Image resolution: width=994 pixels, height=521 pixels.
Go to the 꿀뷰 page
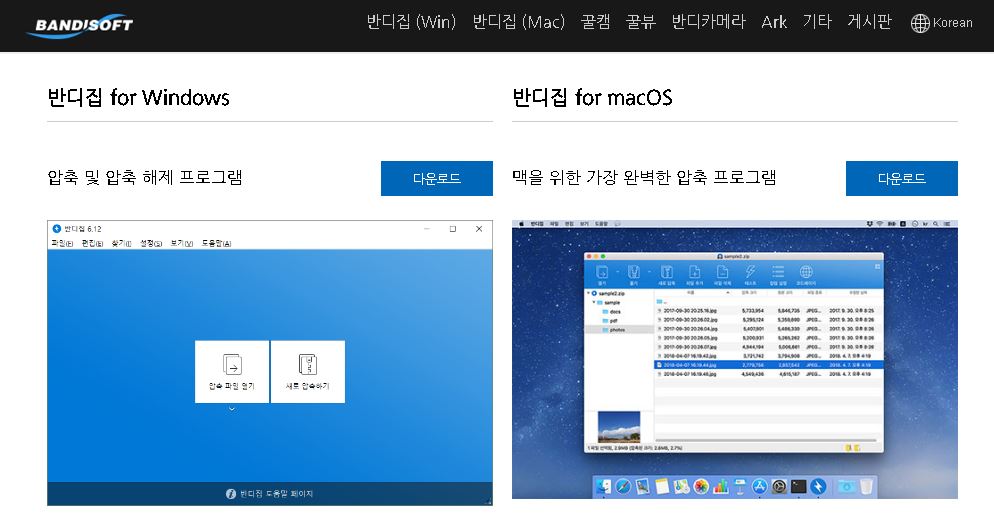(x=641, y=22)
